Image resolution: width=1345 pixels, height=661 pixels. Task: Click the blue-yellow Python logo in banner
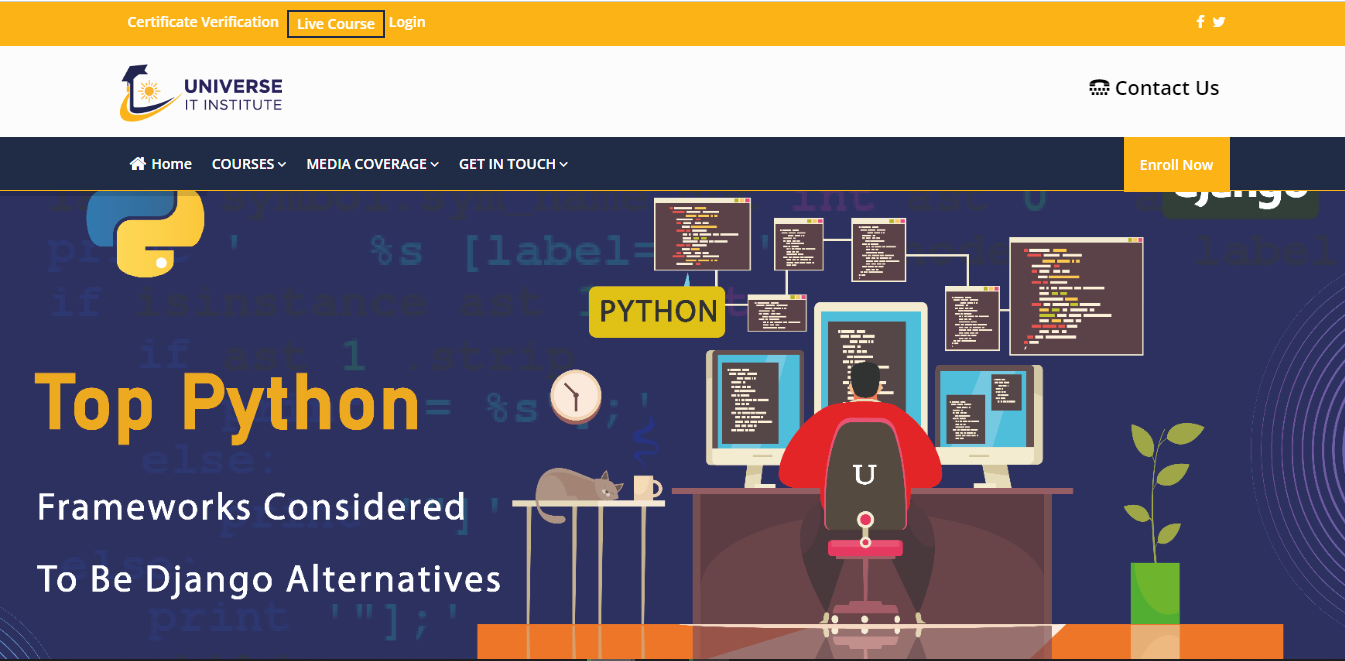click(145, 230)
